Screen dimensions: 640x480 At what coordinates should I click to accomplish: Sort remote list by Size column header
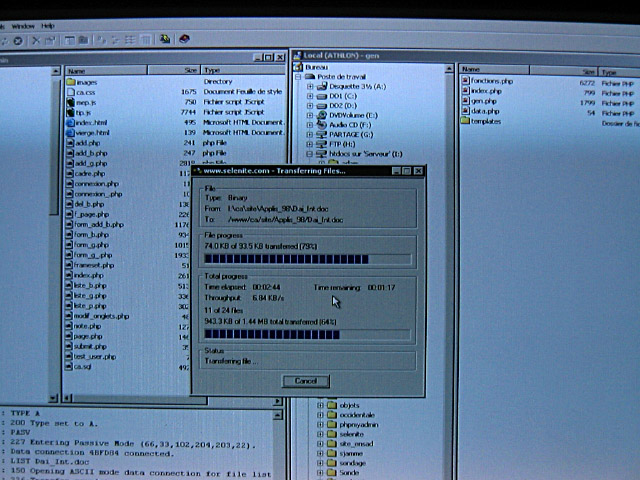[174, 70]
